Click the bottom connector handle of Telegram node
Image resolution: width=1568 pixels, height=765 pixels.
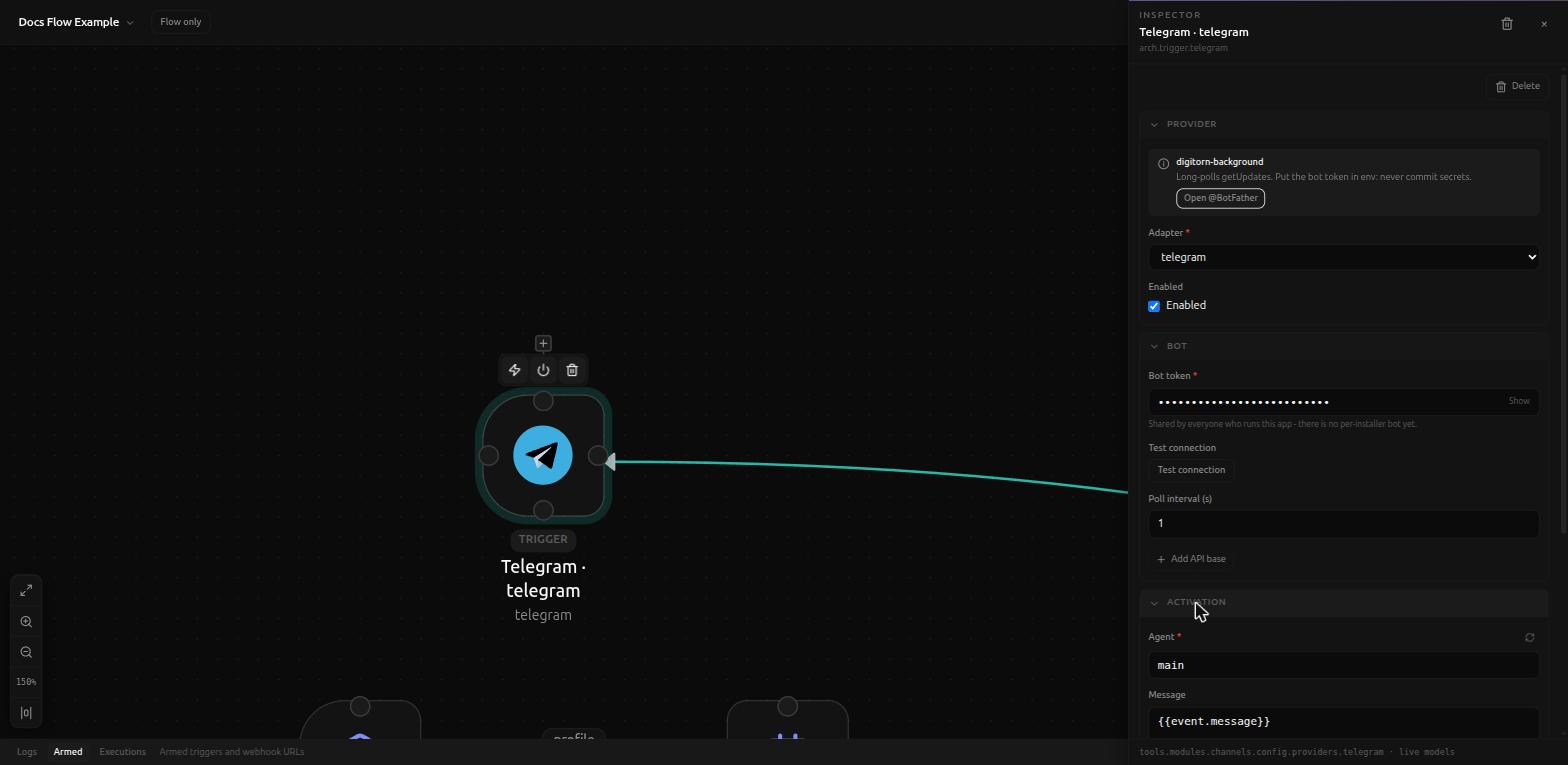tap(543, 510)
